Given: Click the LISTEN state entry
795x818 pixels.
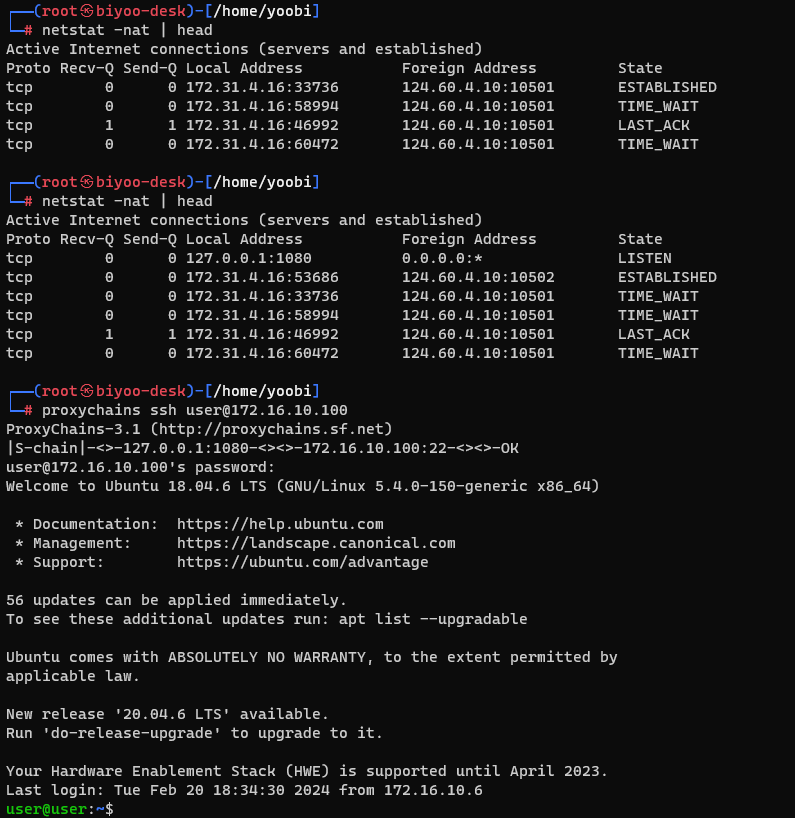Looking at the screenshot, I should click(x=645, y=258).
